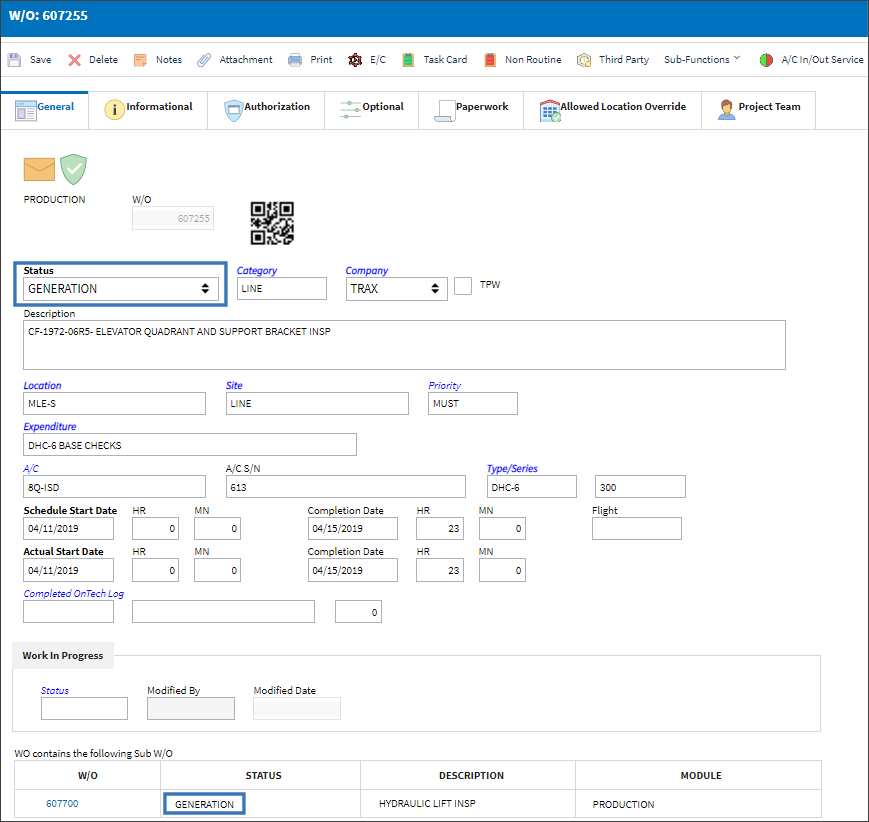869x822 pixels.
Task: Click the Authorization shield tab icon
Action: (233, 110)
